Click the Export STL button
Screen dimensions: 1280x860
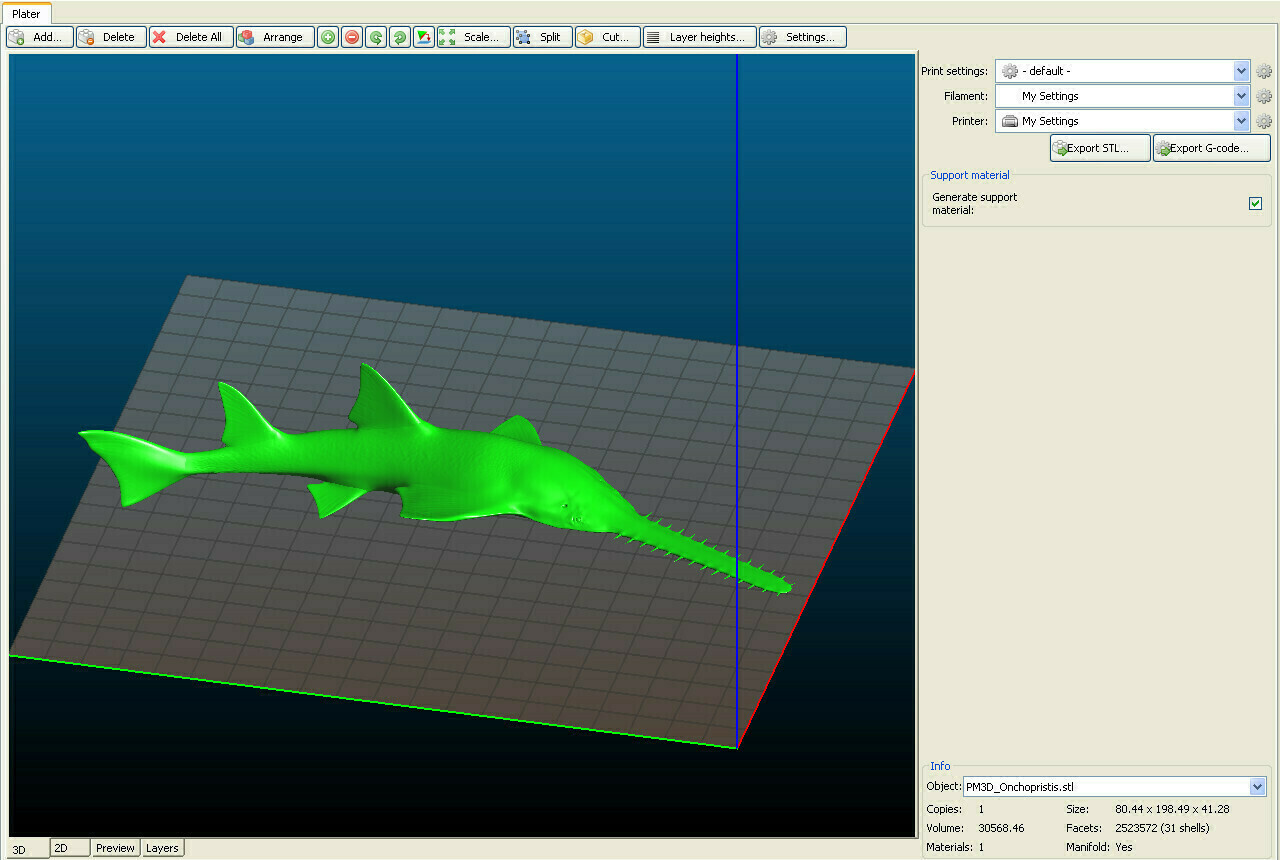pyautogui.click(x=1099, y=147)
